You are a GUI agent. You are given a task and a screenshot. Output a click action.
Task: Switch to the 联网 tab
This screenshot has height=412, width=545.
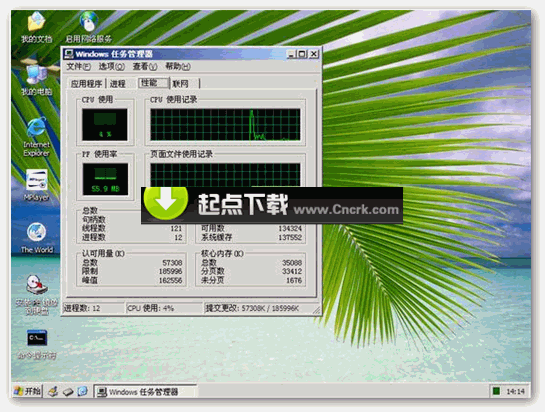click(185, 84)
